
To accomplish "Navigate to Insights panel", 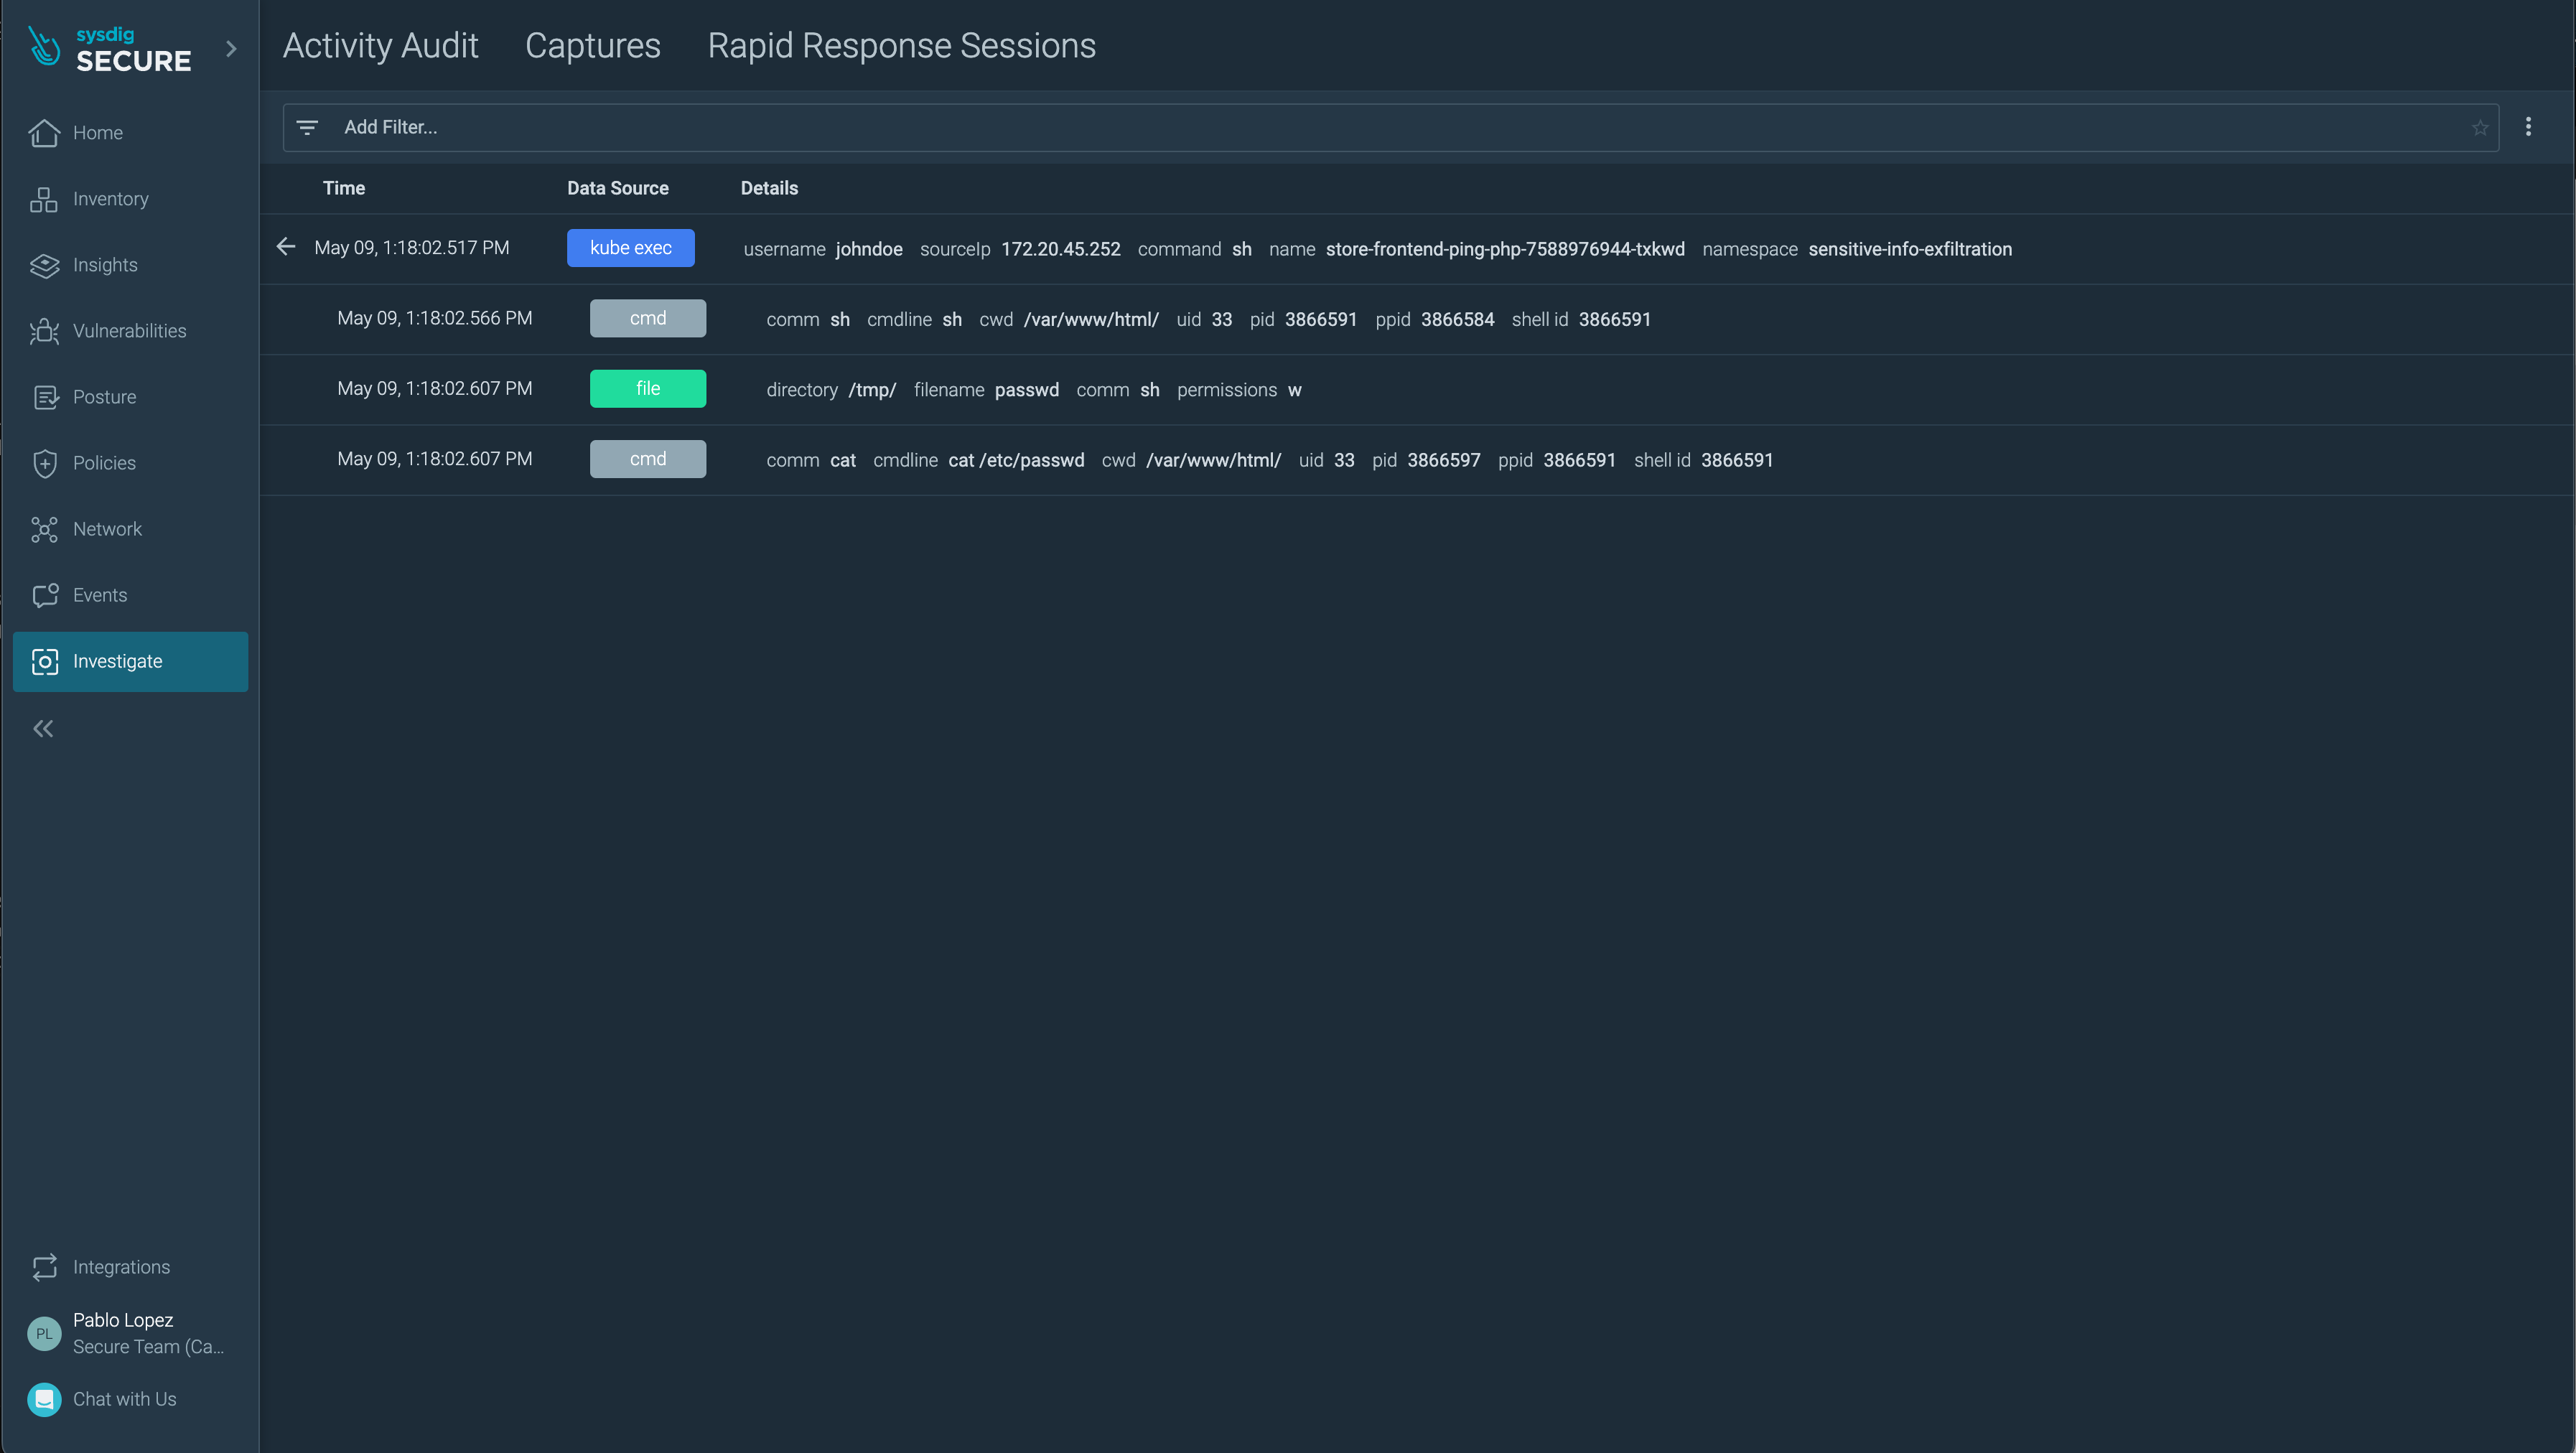I will point(104,263).
